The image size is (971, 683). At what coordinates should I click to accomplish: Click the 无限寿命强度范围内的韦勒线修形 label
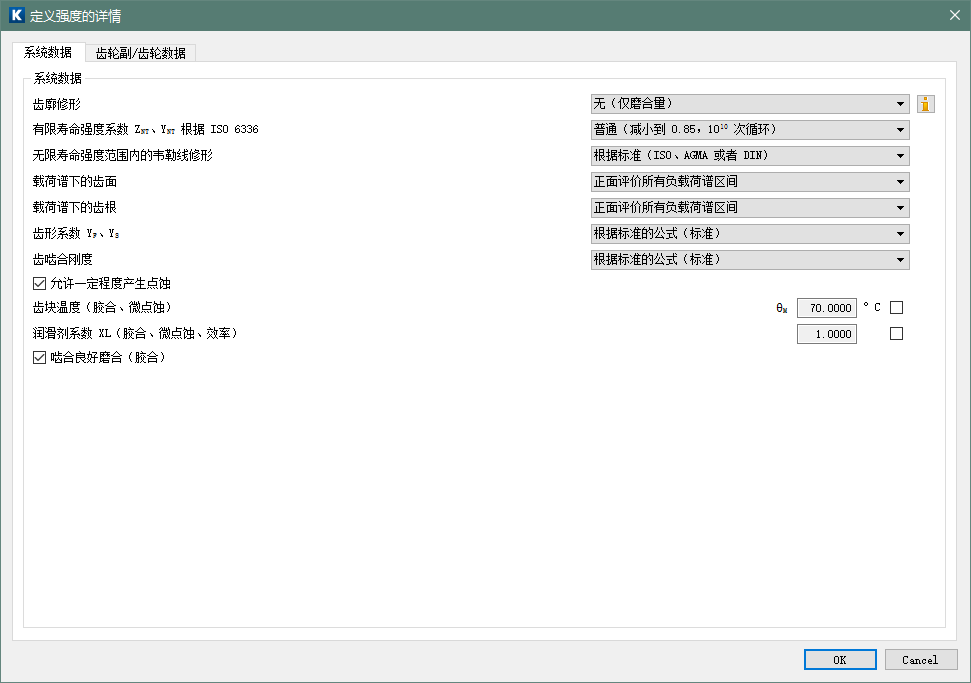coord(123,155)
